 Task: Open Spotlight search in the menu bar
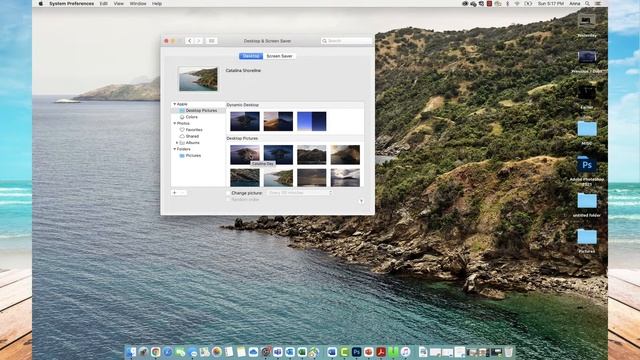(587, 4)
